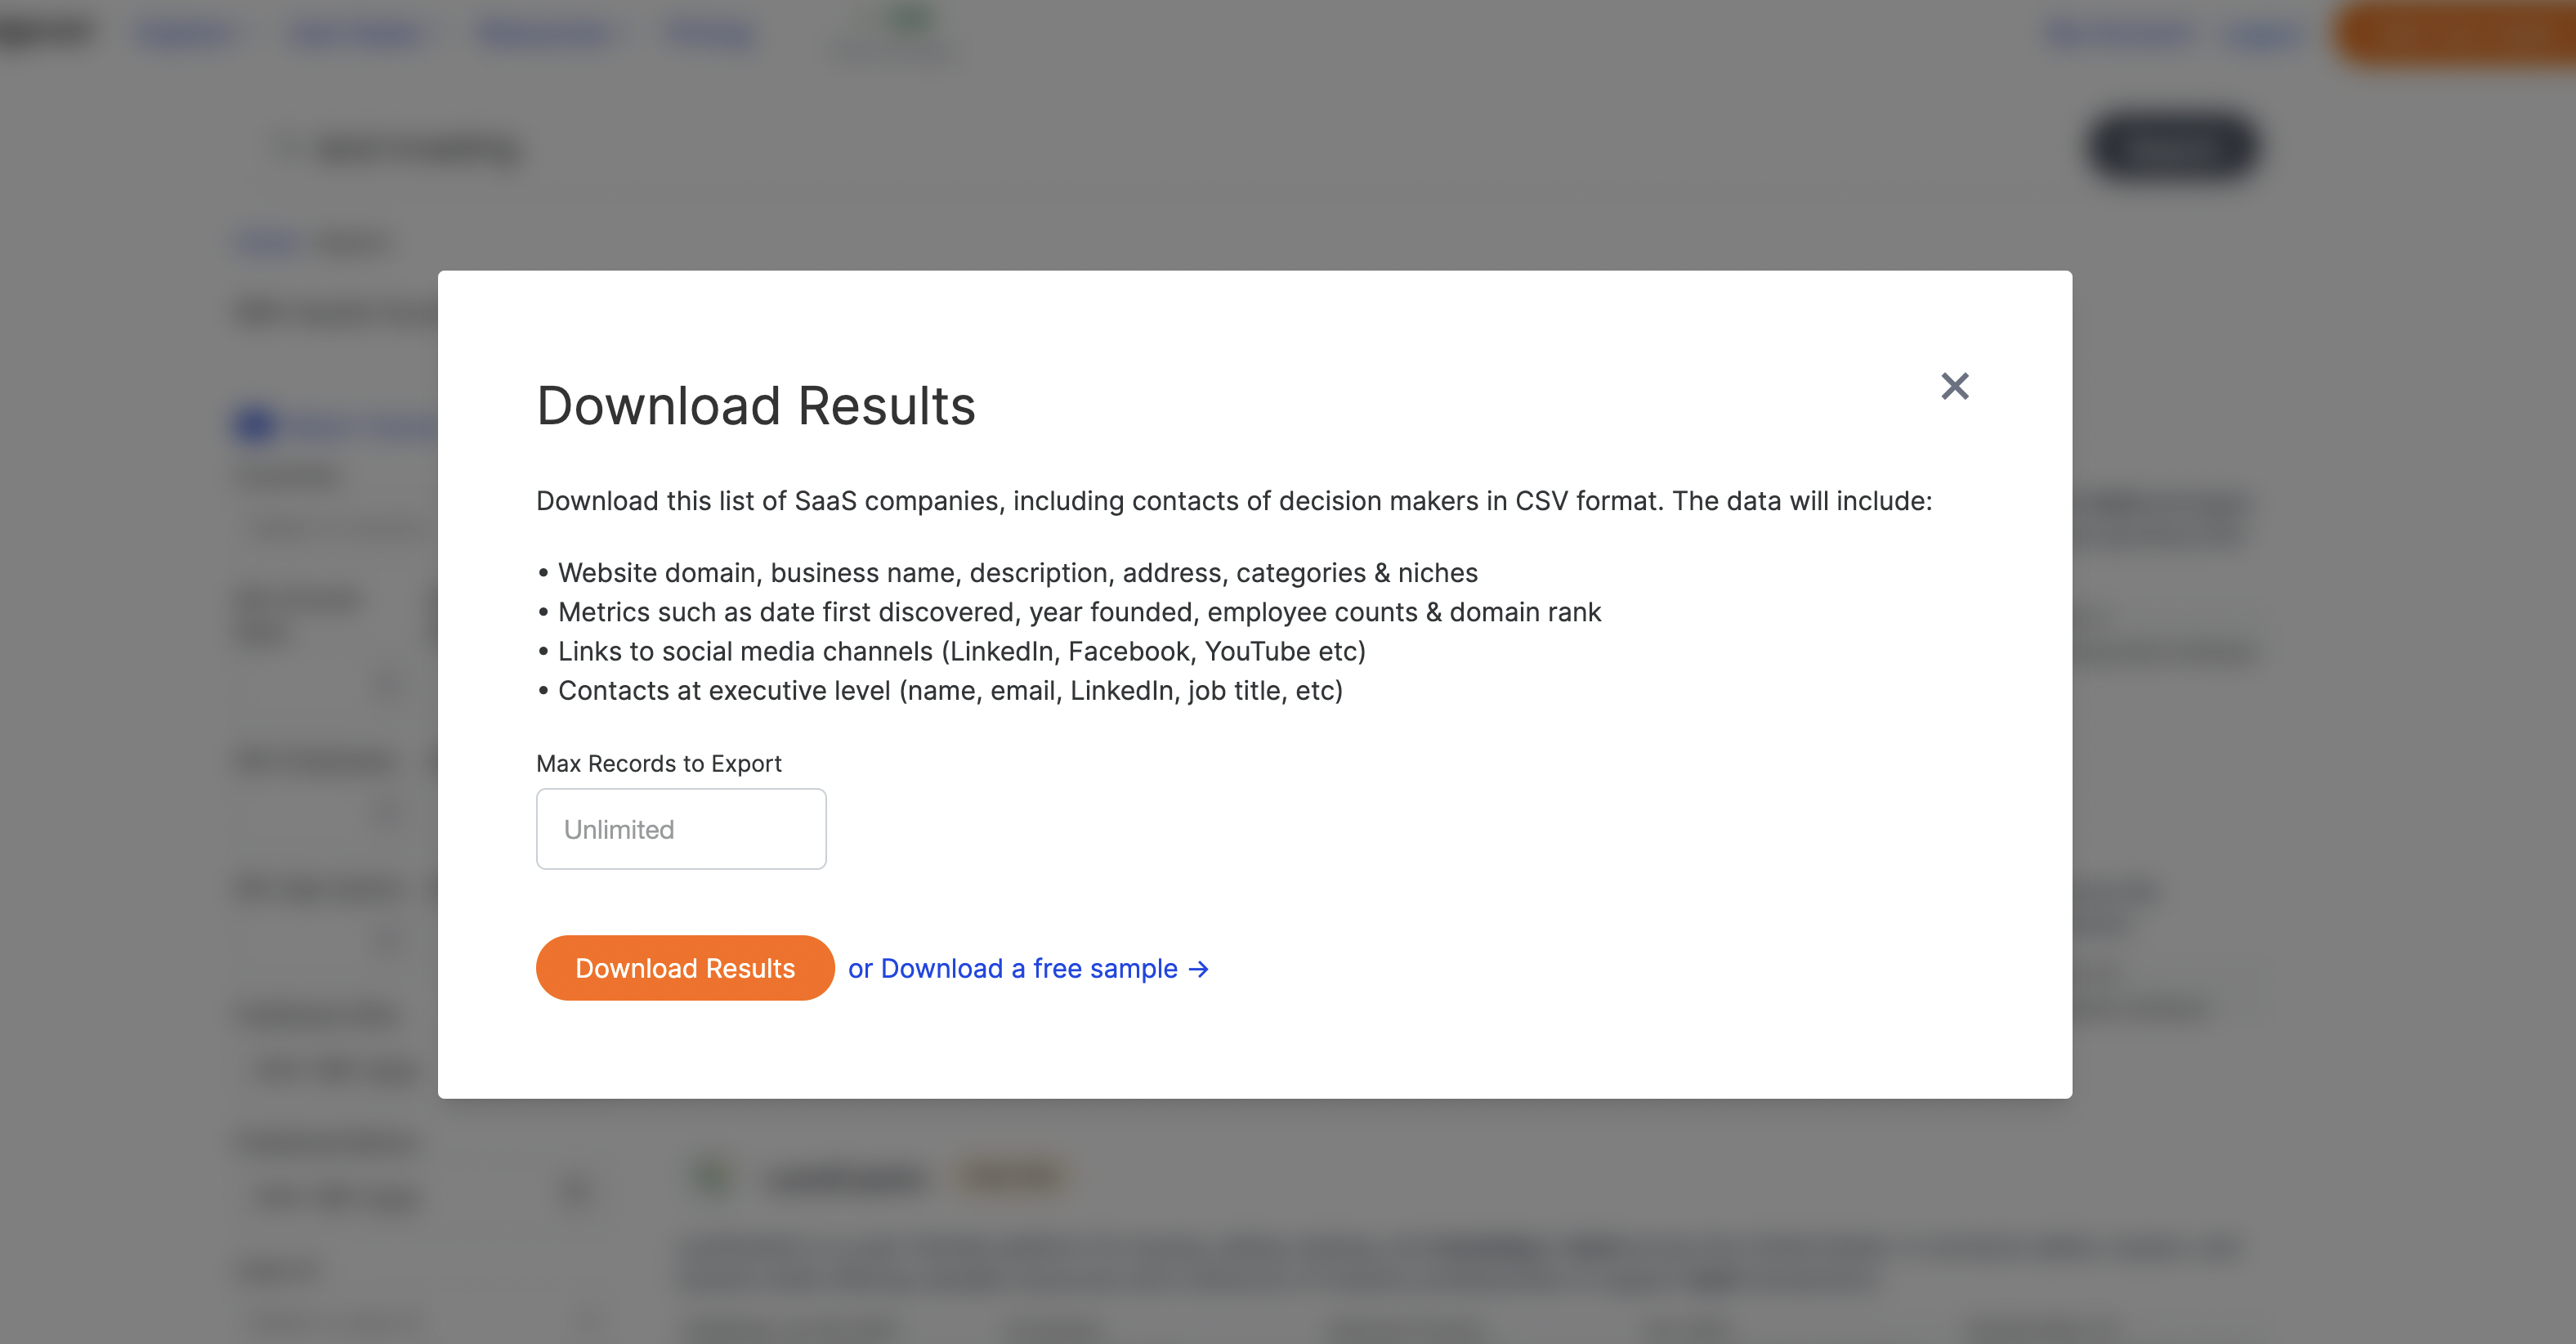Click the green status icon in the top navigation bar
The height and width of the screenshot is (1344, 2576).
[x=903, y=22]
